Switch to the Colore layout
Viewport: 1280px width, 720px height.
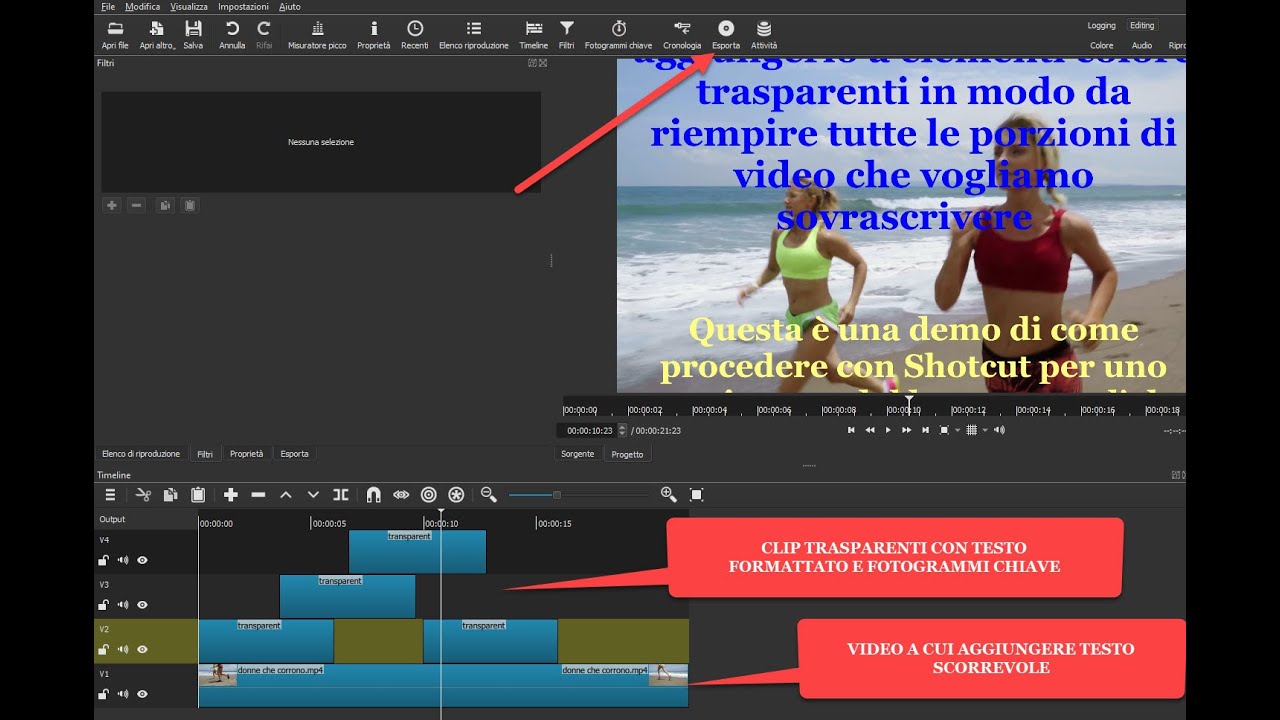[1101, 46]
